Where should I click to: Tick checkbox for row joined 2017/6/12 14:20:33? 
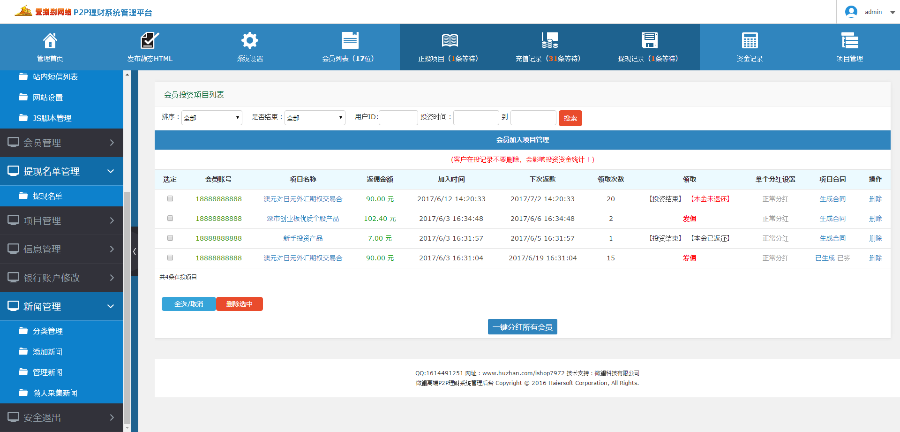(x=169, y=199)
